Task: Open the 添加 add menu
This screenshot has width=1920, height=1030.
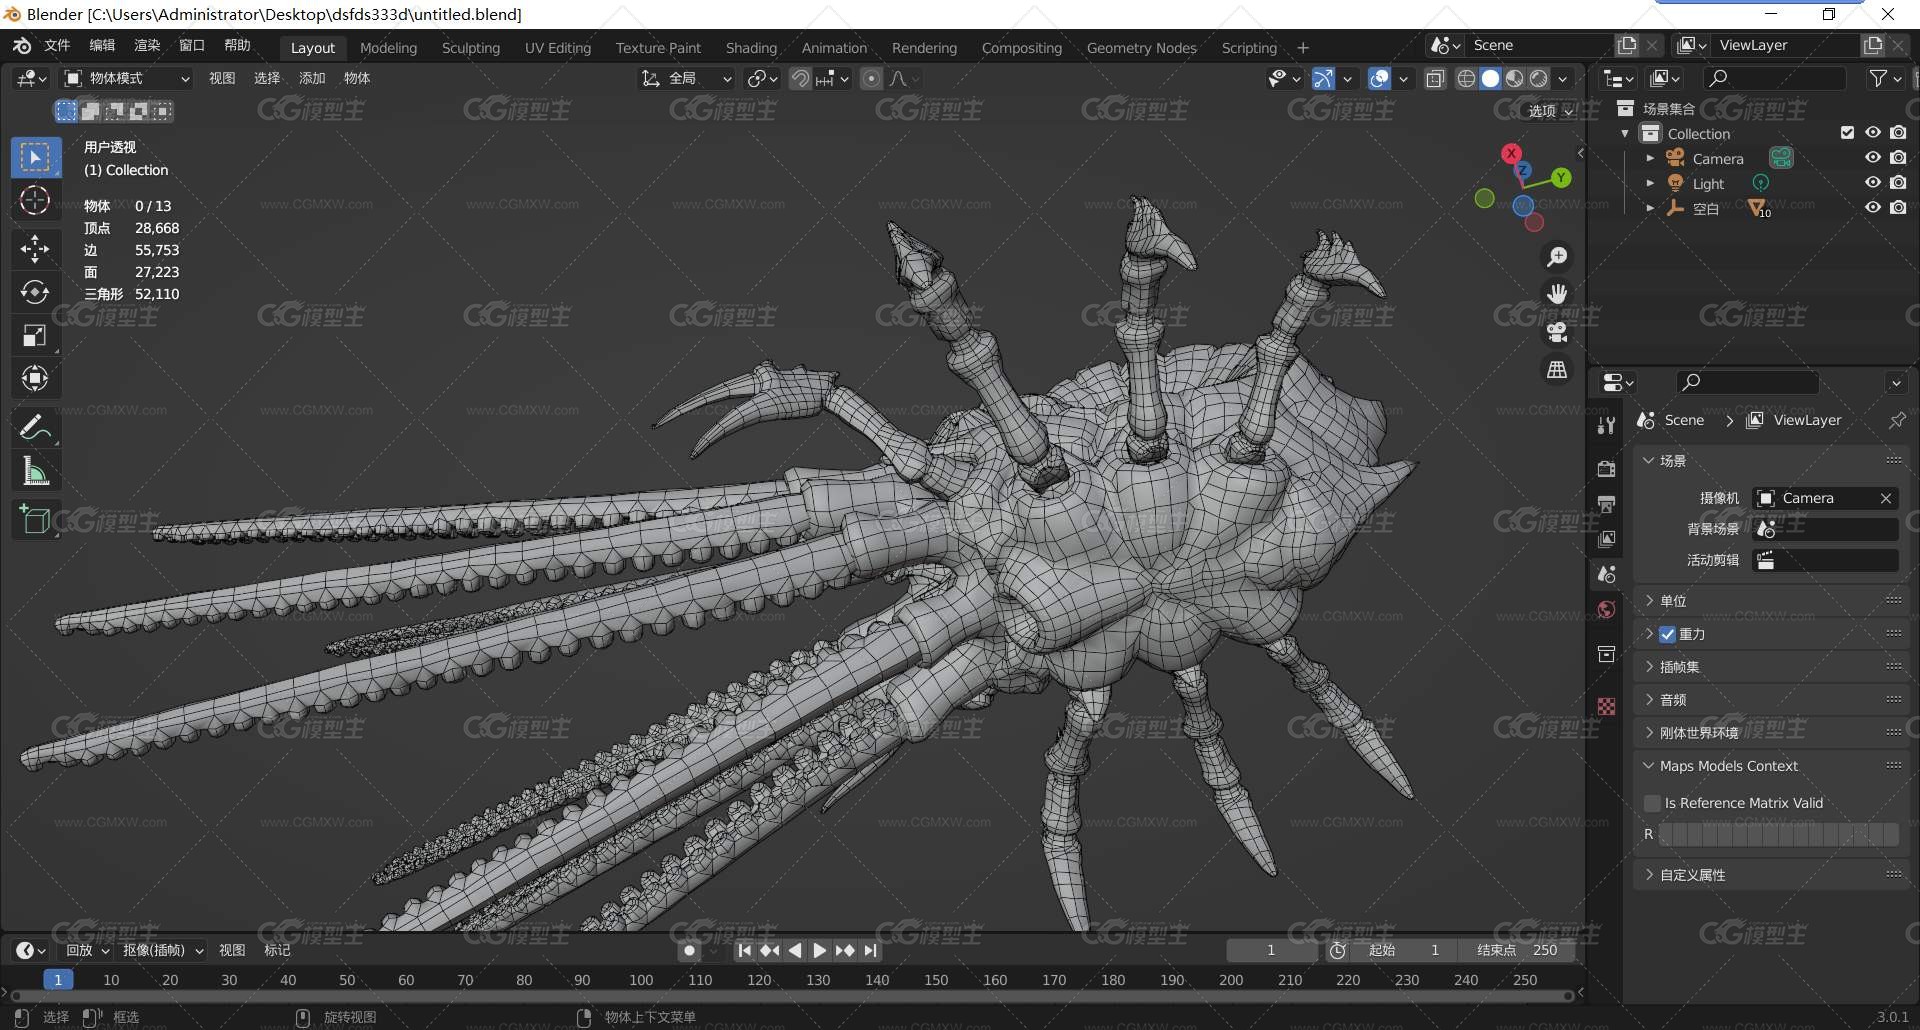Action: [x=312, y=78]
